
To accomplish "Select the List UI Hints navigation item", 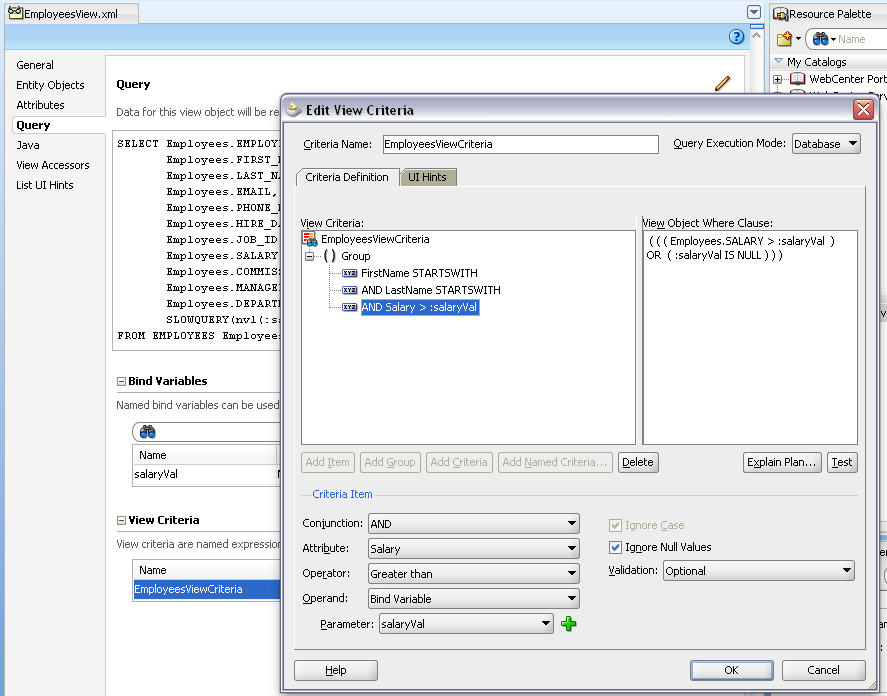I will click(45, 185).
